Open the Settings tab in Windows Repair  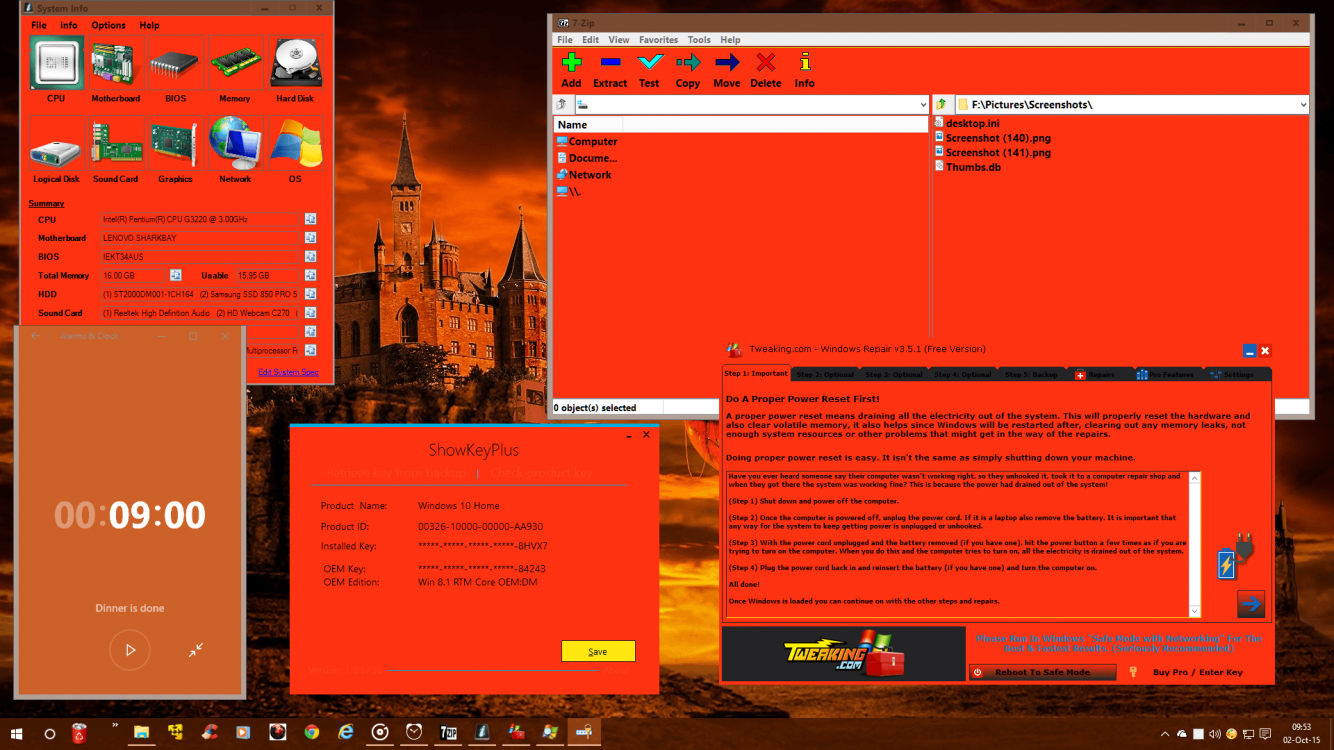[1237, 374]
